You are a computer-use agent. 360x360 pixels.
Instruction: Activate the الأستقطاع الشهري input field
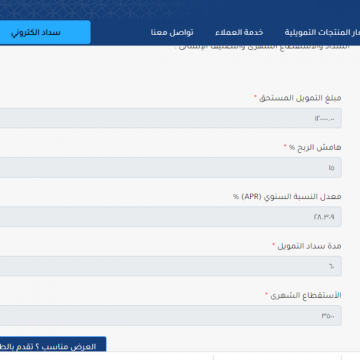coord(171,315)
